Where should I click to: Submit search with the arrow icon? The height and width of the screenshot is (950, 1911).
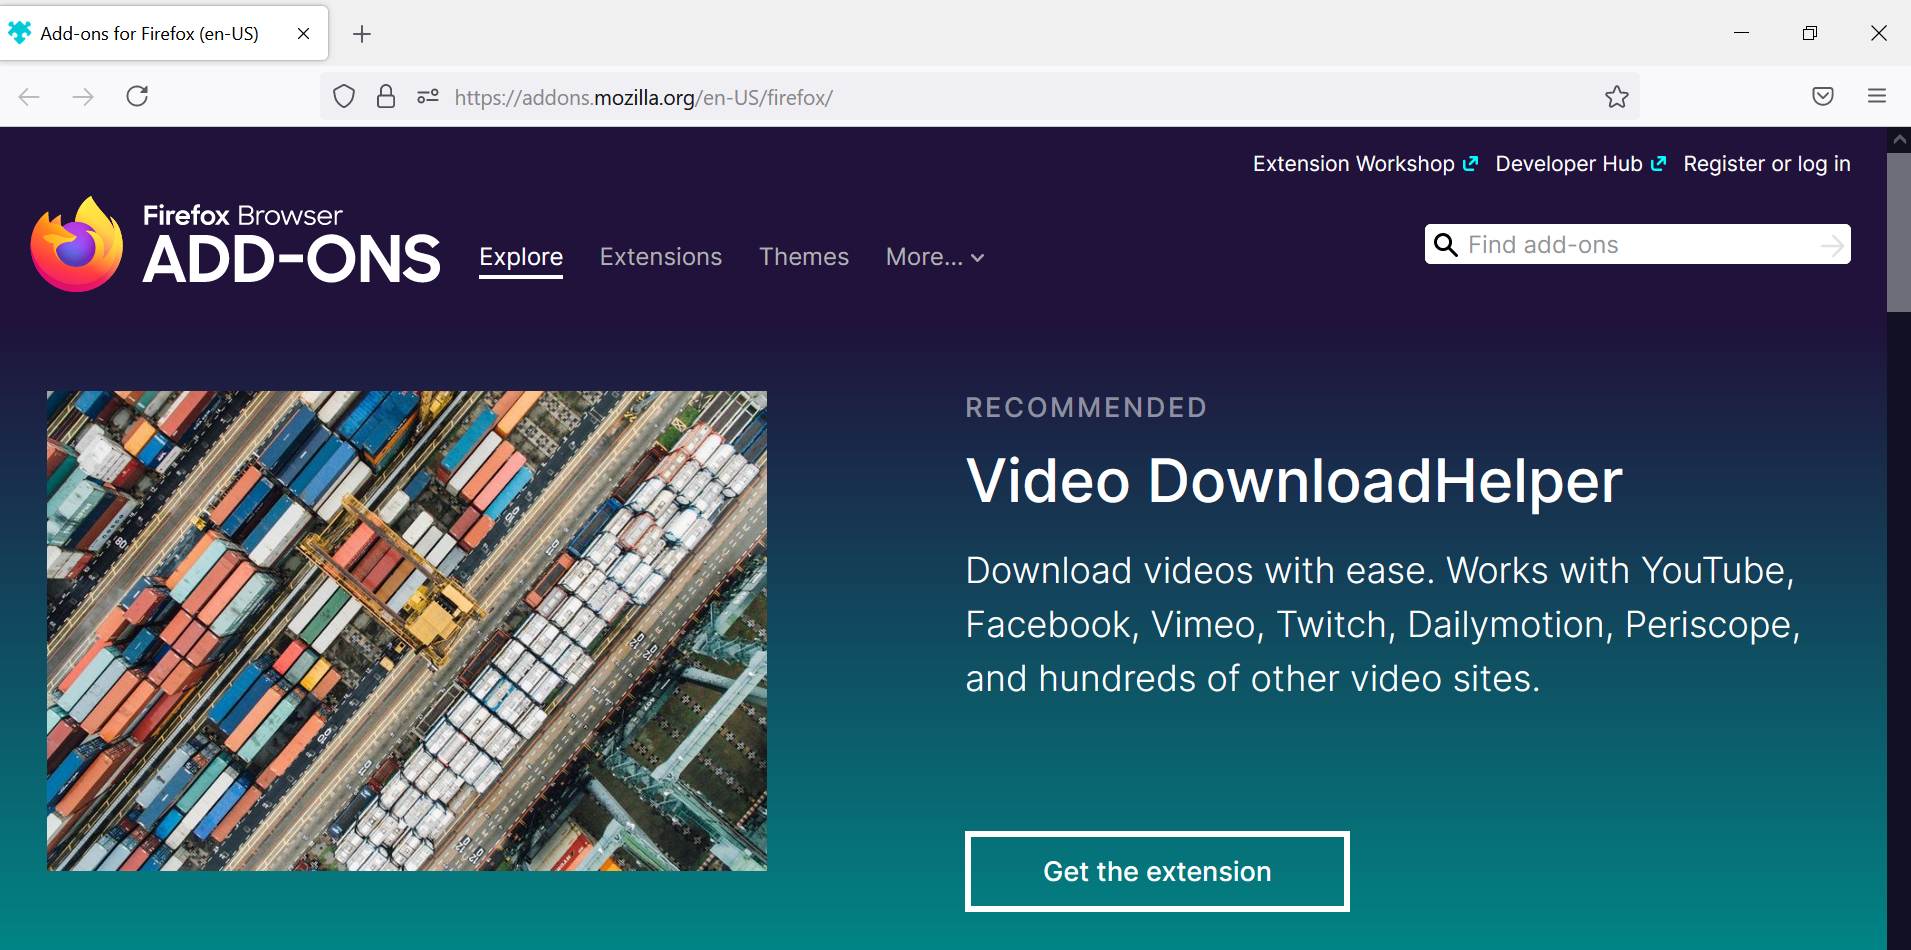click(1832, 245)
